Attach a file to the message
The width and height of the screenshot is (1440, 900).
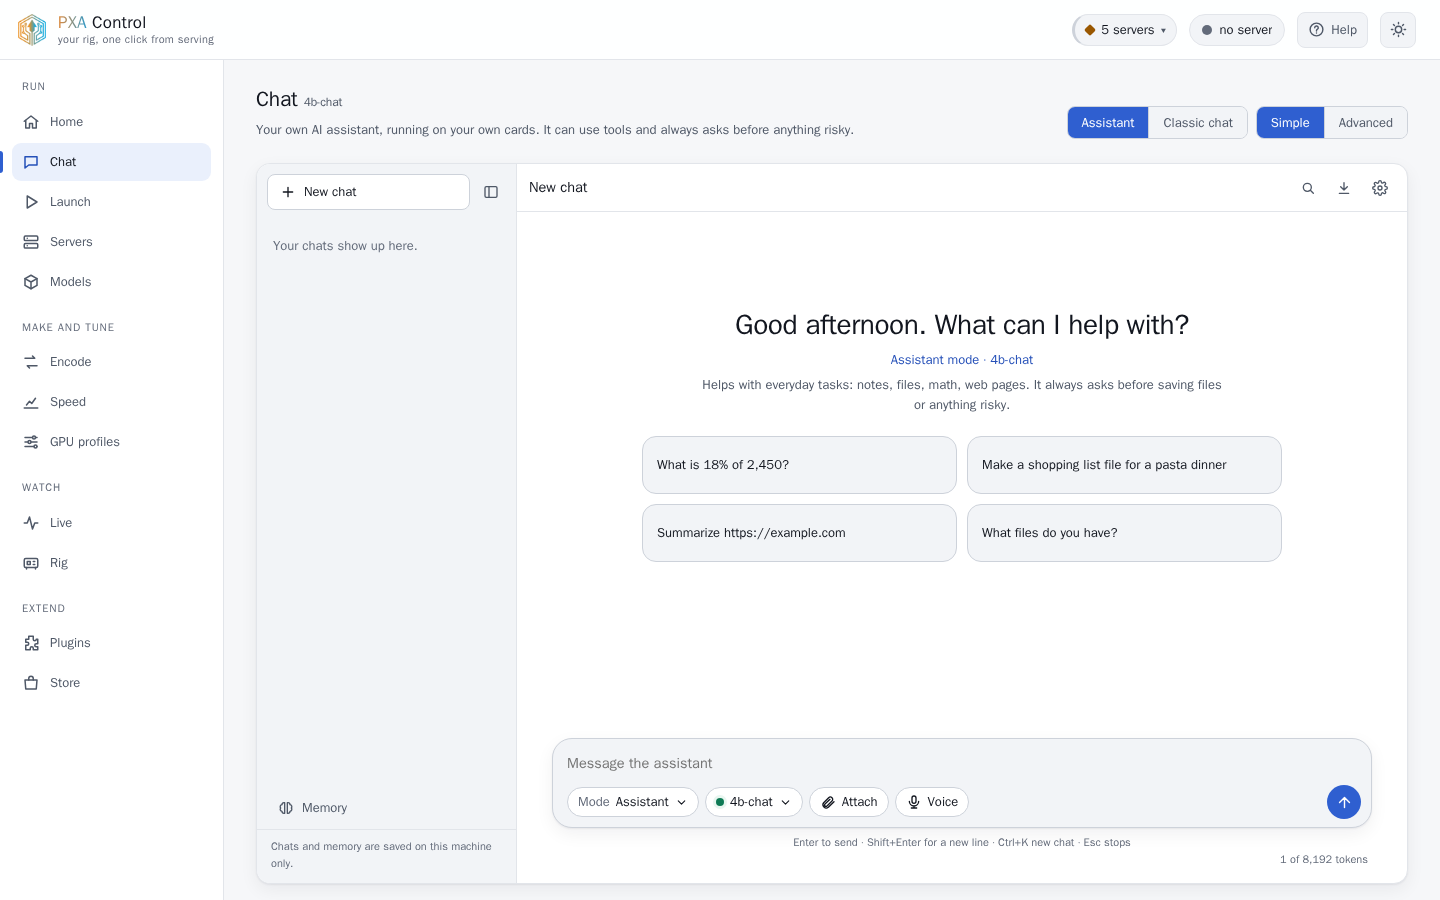pos(849,802)
